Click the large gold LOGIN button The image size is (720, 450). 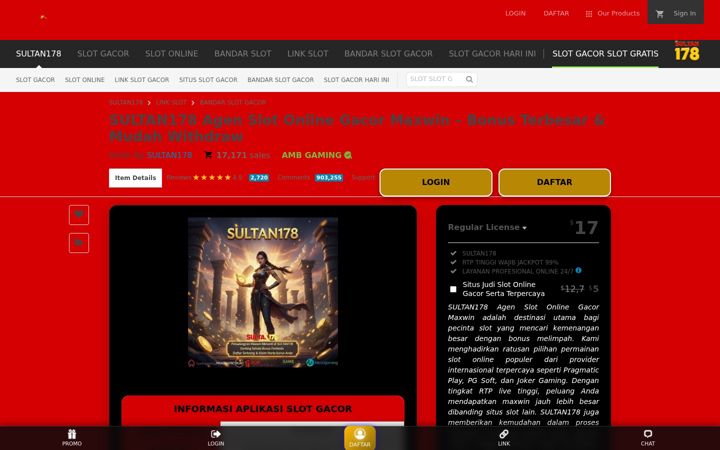[436, 182]
